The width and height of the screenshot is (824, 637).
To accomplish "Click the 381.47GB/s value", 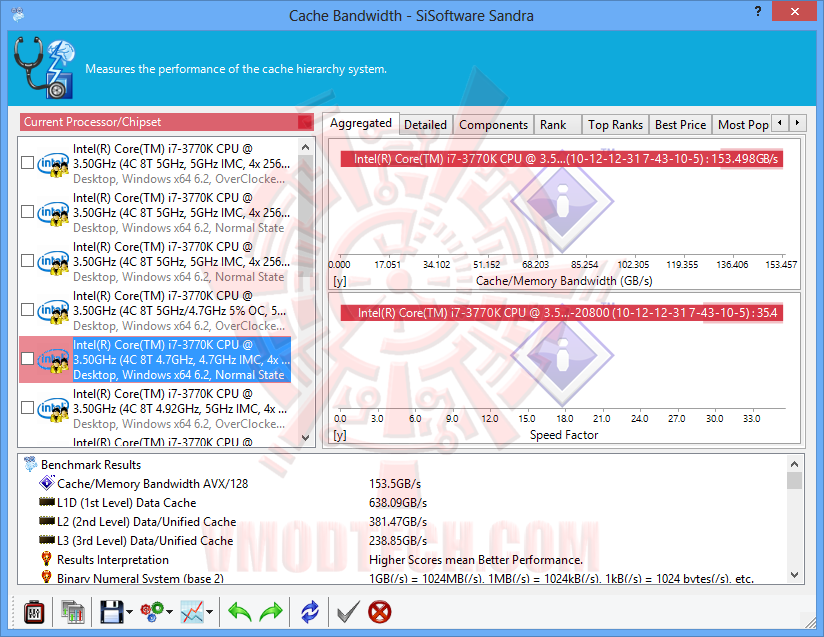I will pyautogui.click(x=398, y=522).
